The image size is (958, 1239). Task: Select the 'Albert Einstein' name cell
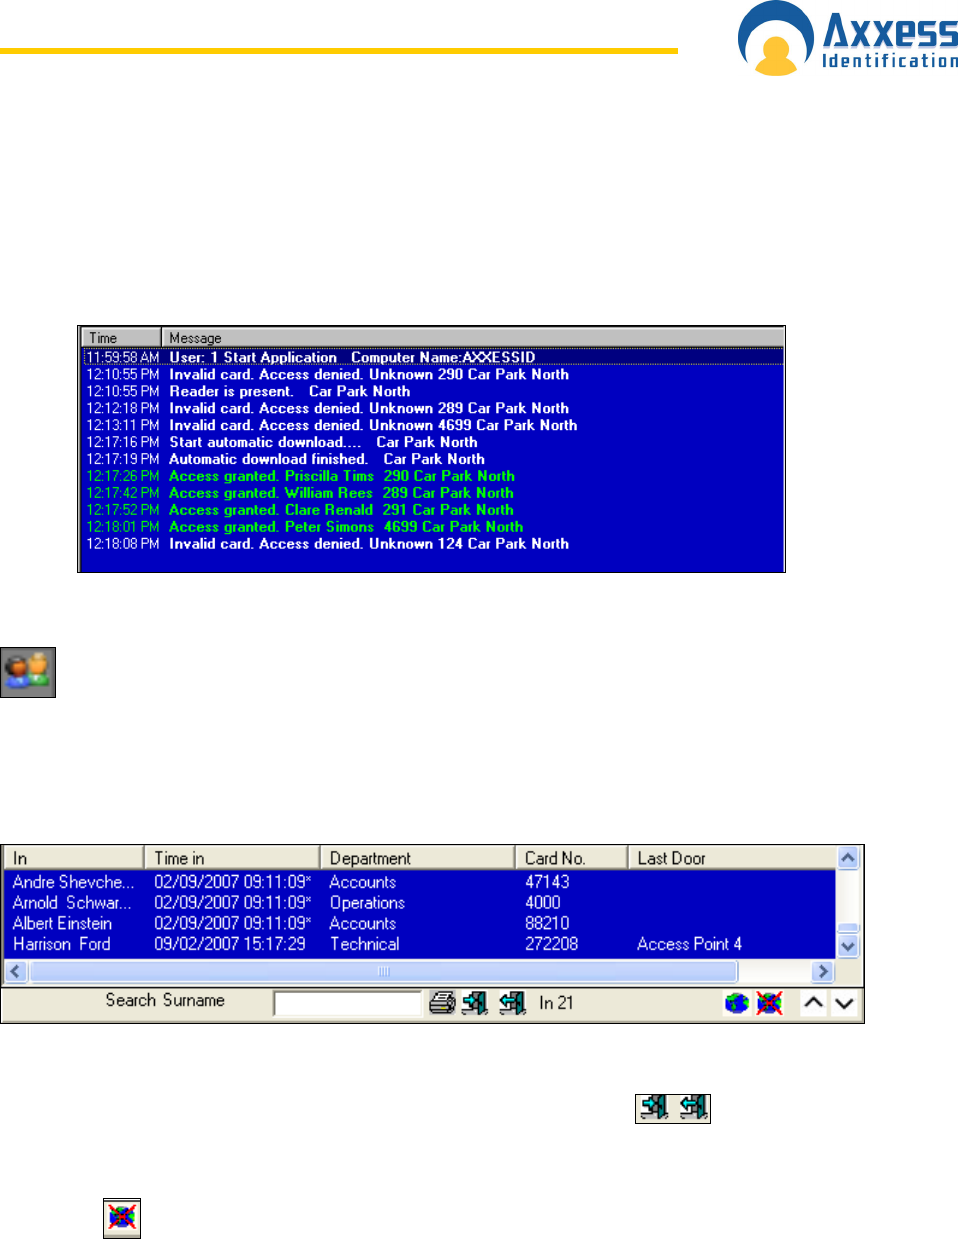pyautogui.click(x=62, y=924)
